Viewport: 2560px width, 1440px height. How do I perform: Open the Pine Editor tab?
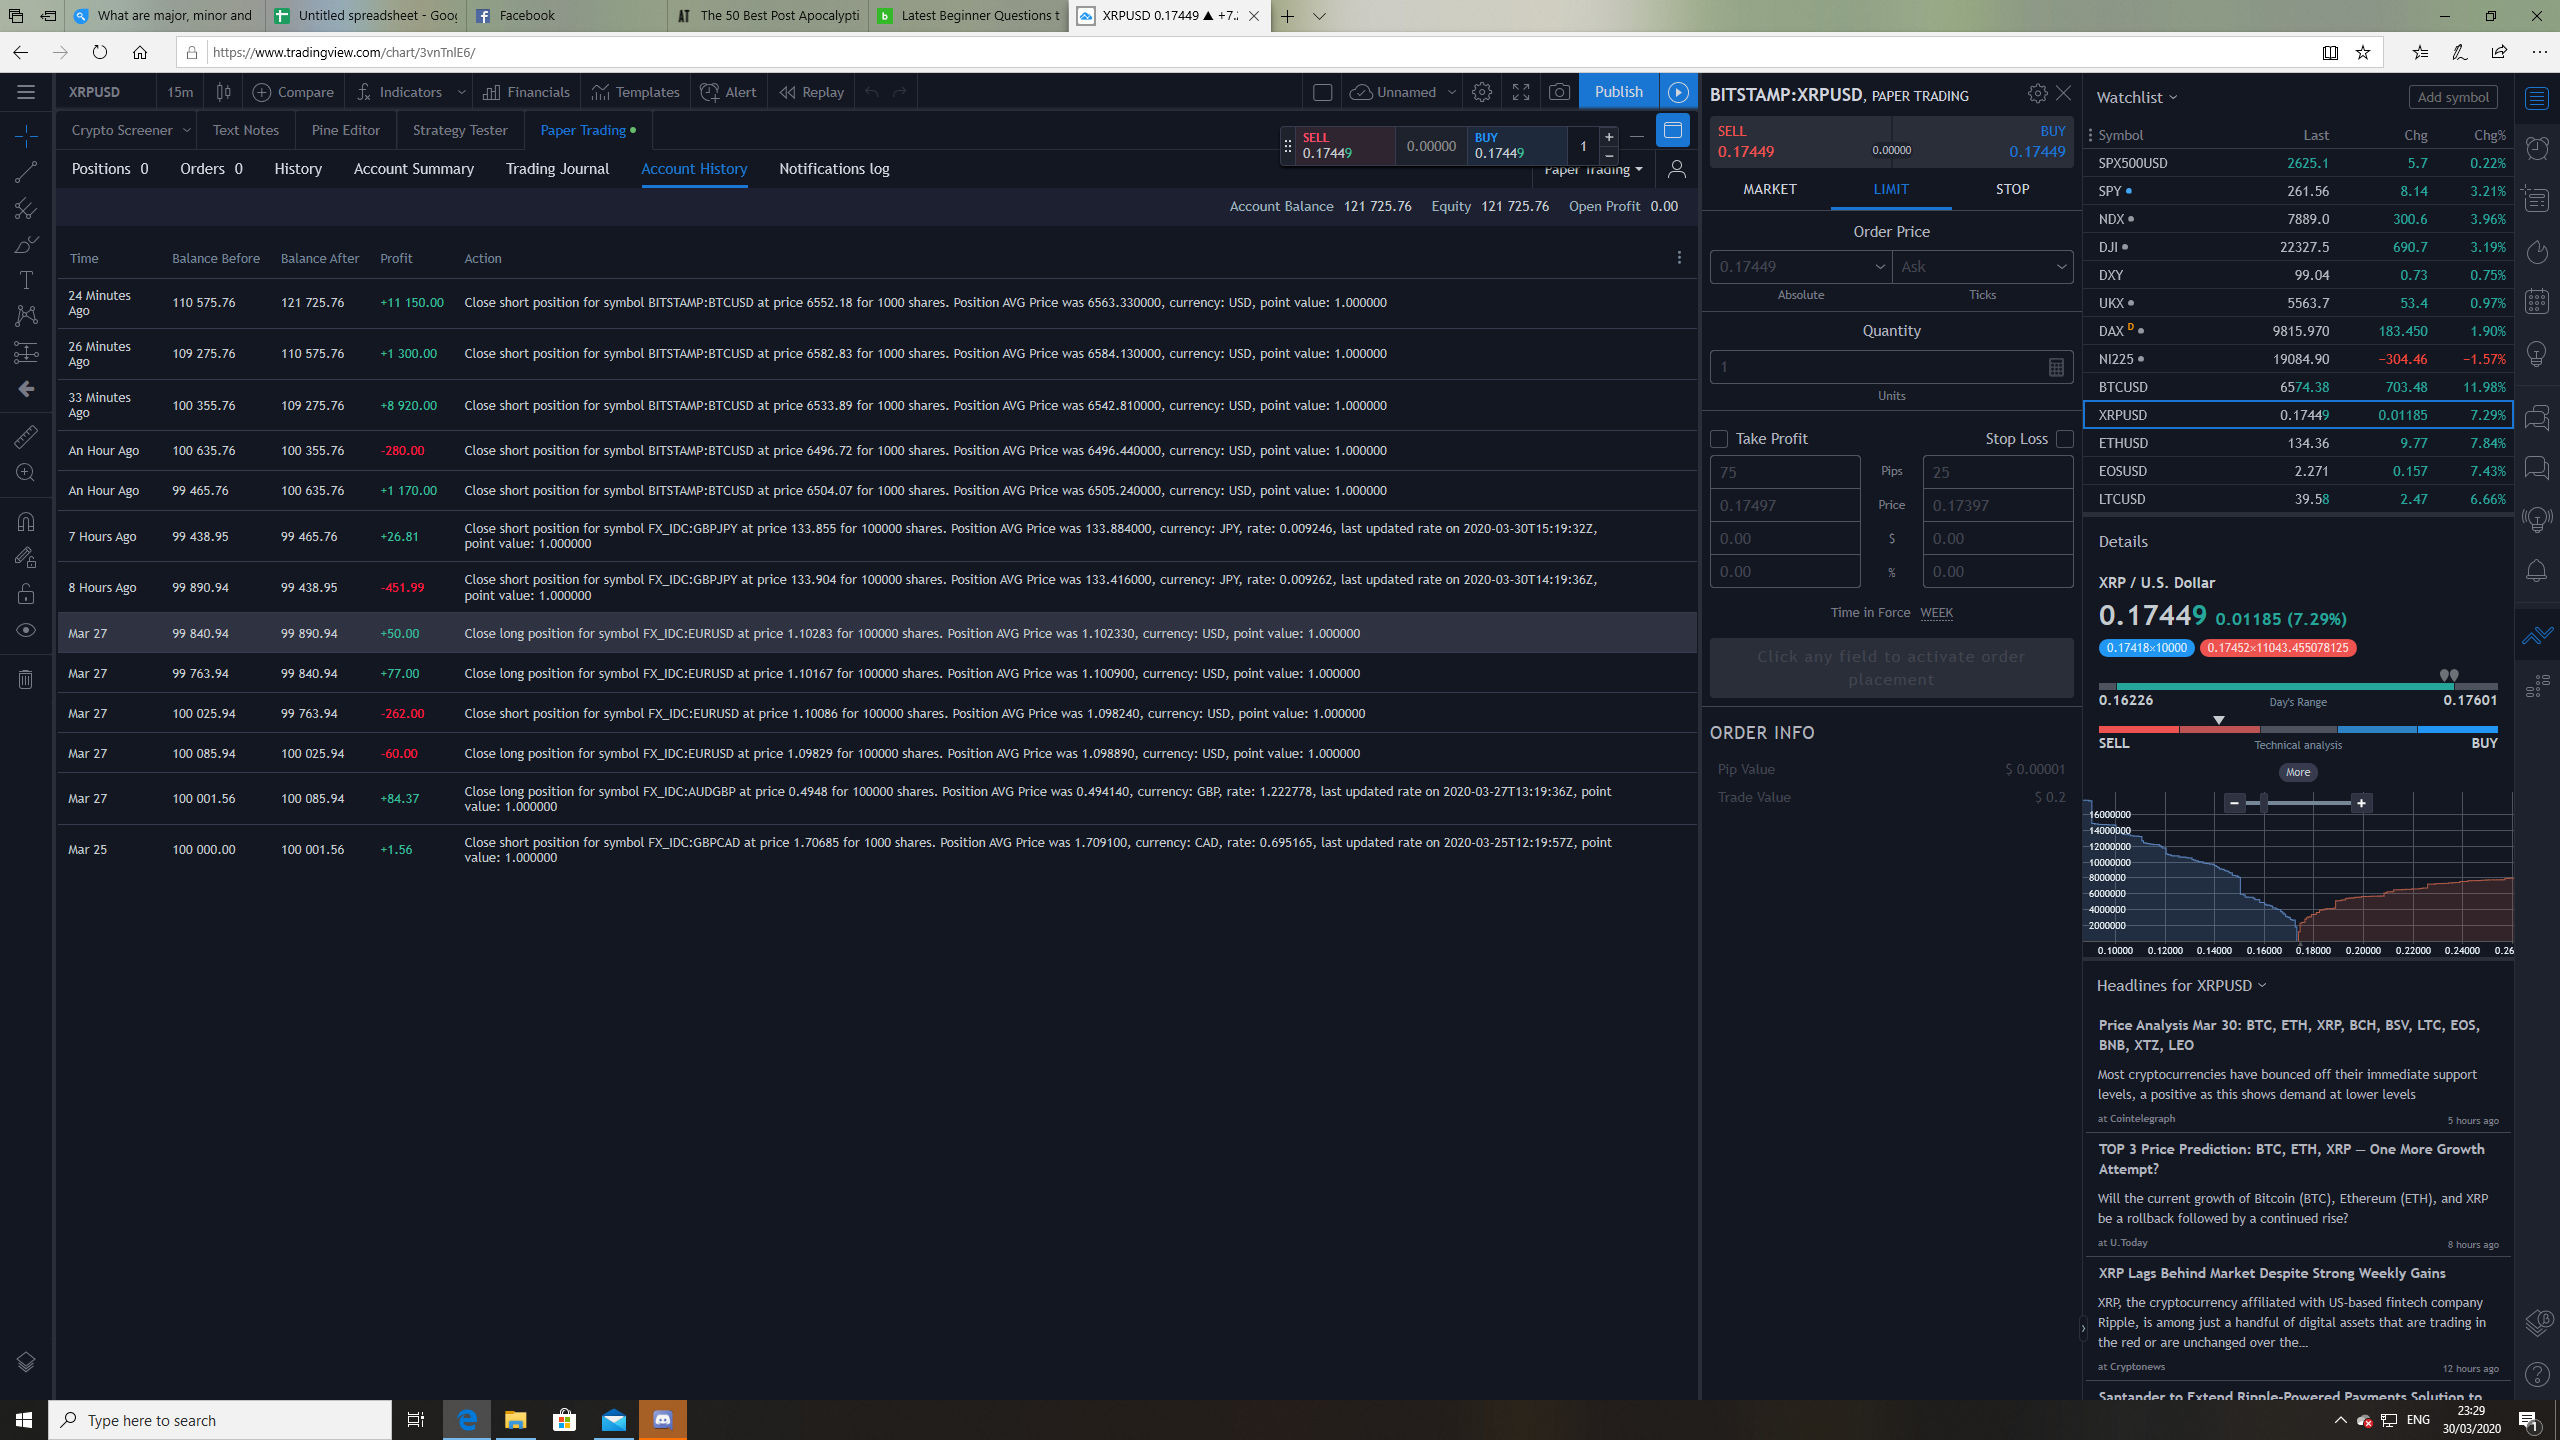click(345, 130)
